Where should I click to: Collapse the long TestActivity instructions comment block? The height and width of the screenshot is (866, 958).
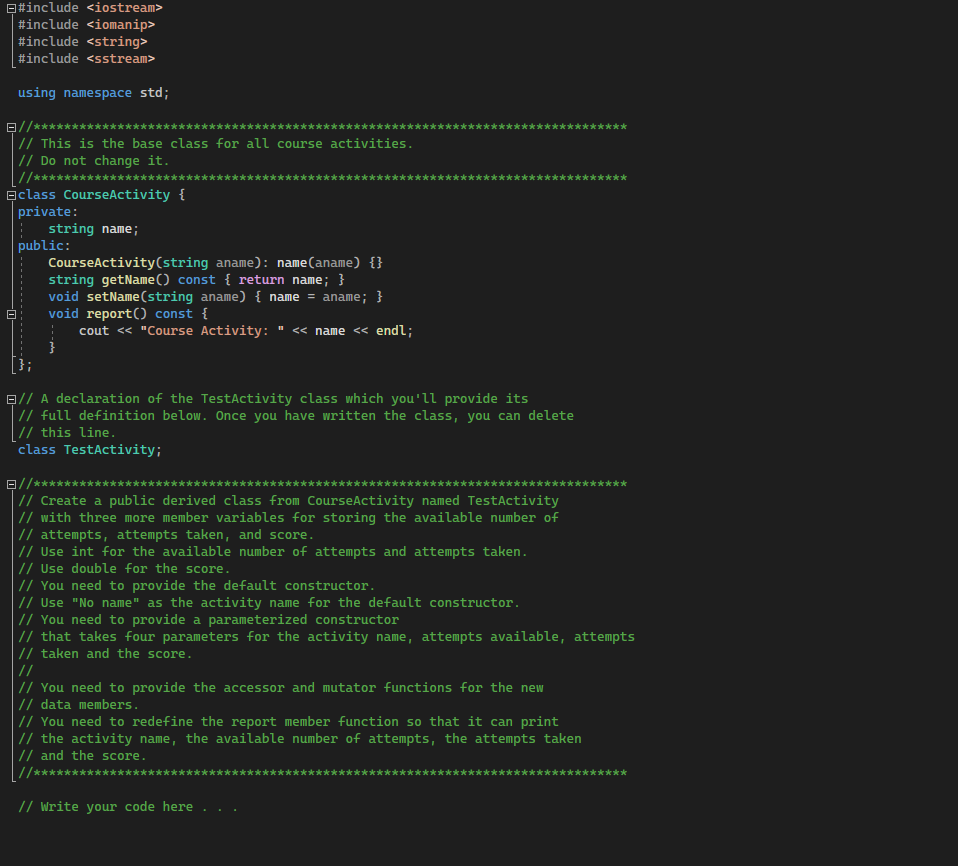tap(9, 483)
